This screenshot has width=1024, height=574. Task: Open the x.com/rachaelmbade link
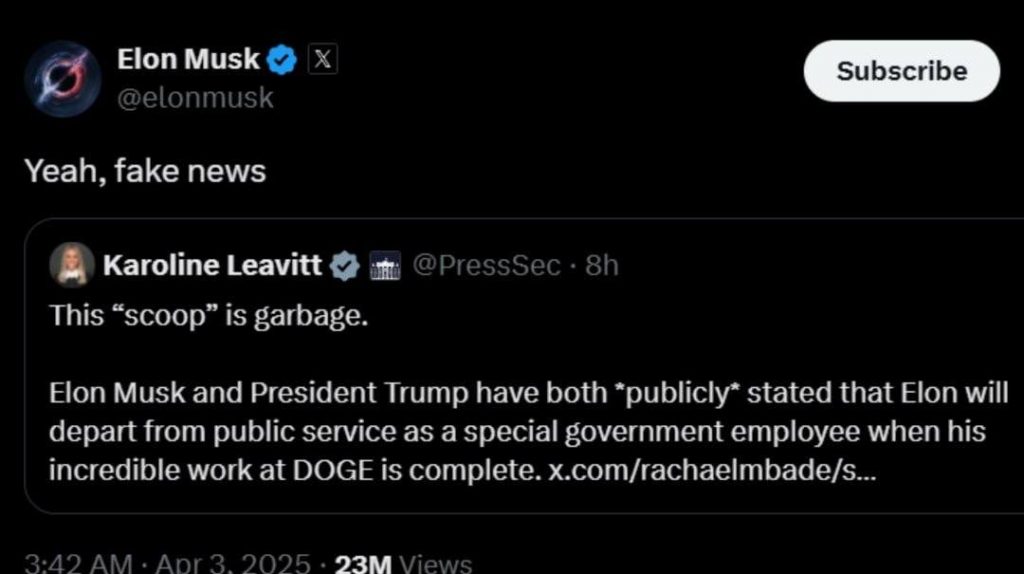[x=712, y=470]
